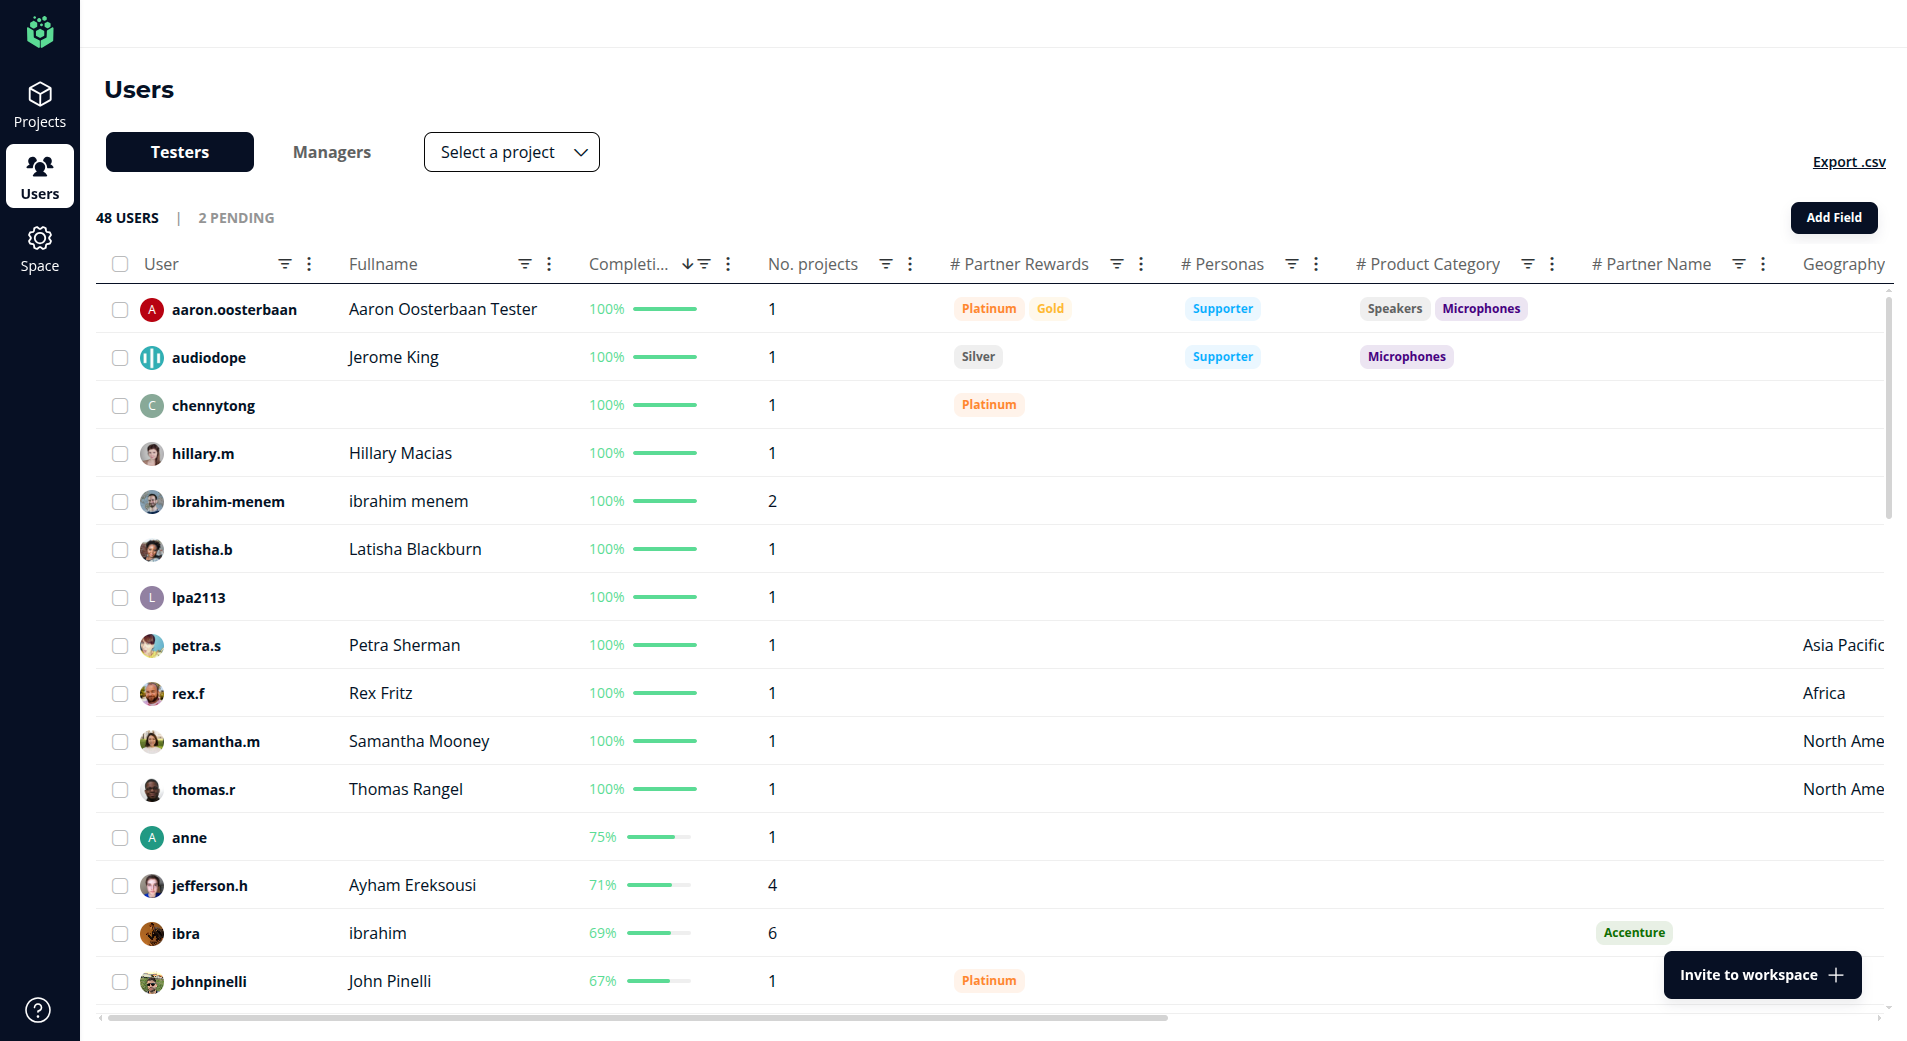1907x1041 pixels.
Task: Check the ibrahim-menem row checkbox
Action: click(120, 502)
